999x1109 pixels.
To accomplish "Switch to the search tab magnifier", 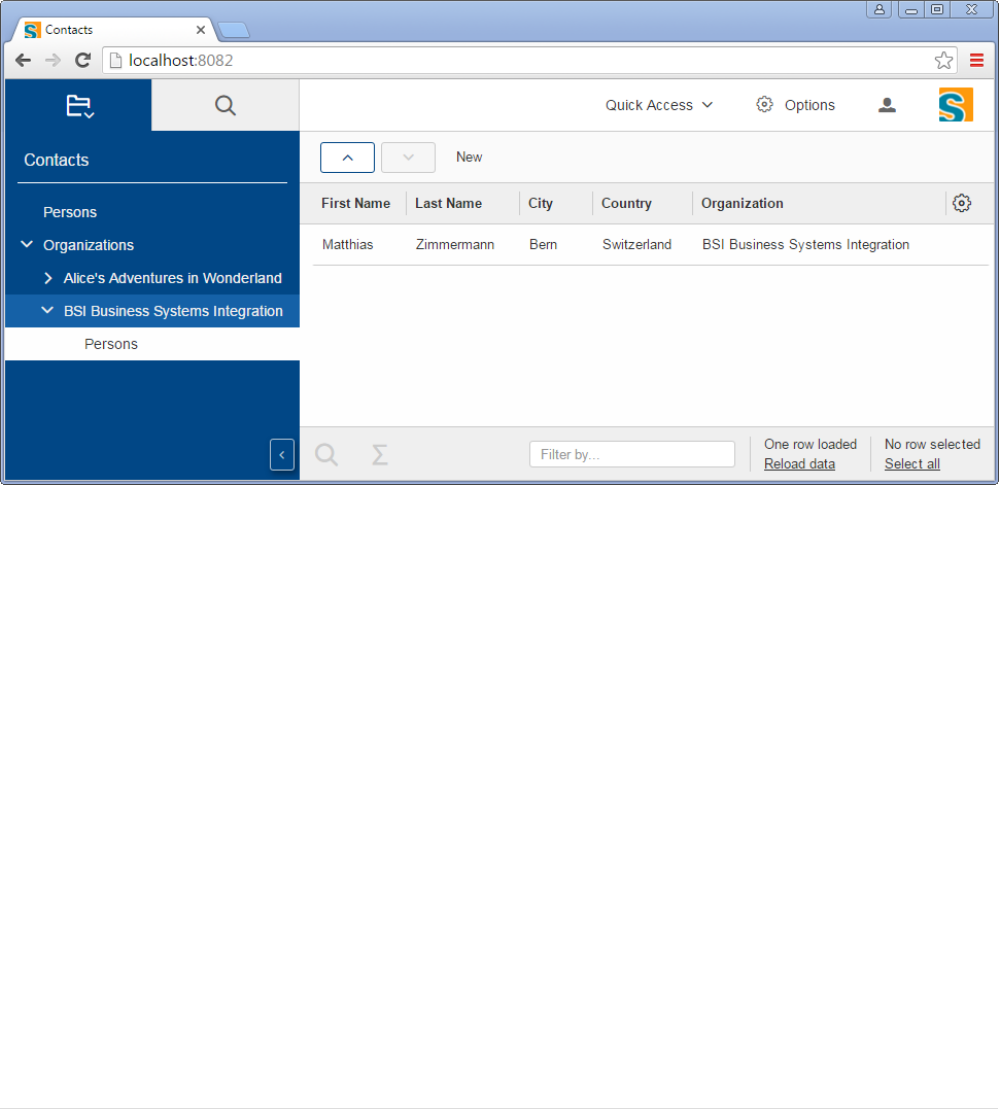I will [x=225, y=105].
